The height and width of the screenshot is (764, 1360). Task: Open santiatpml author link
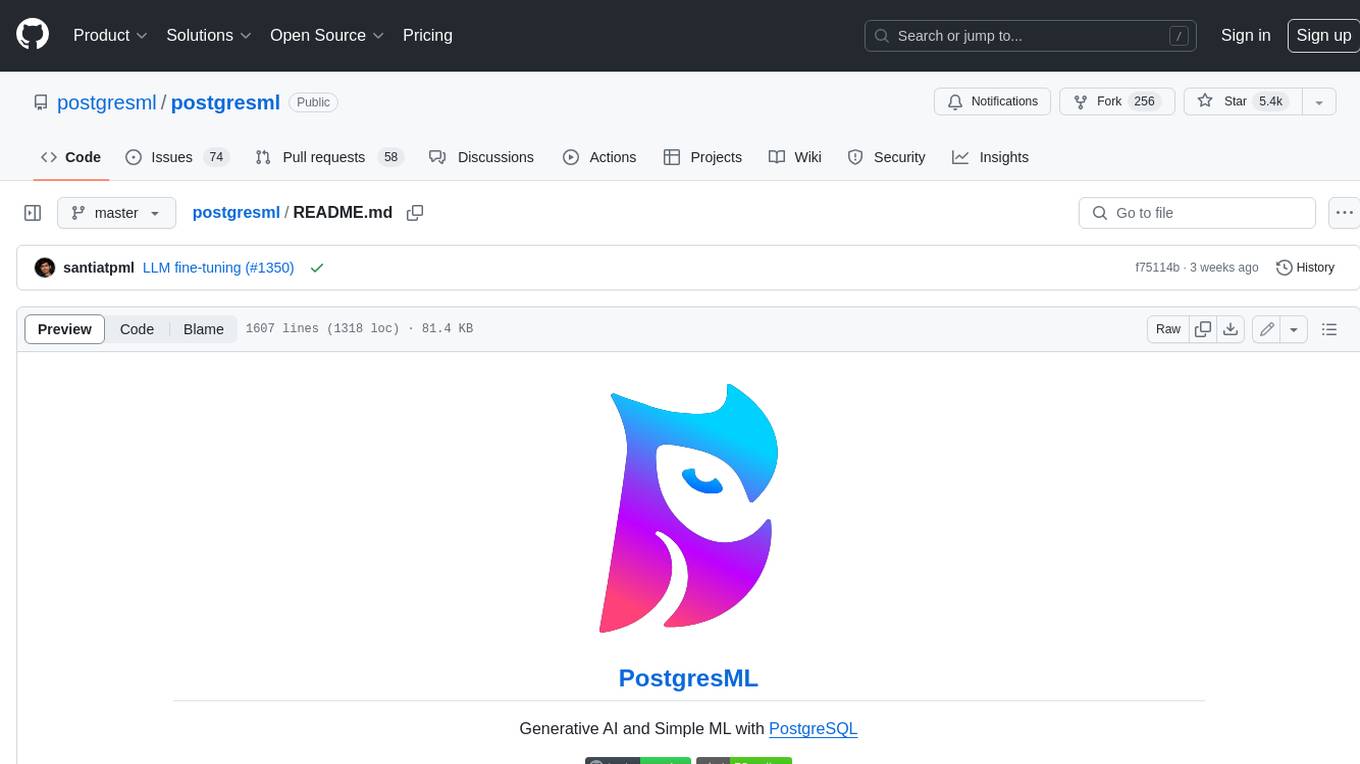98,268
